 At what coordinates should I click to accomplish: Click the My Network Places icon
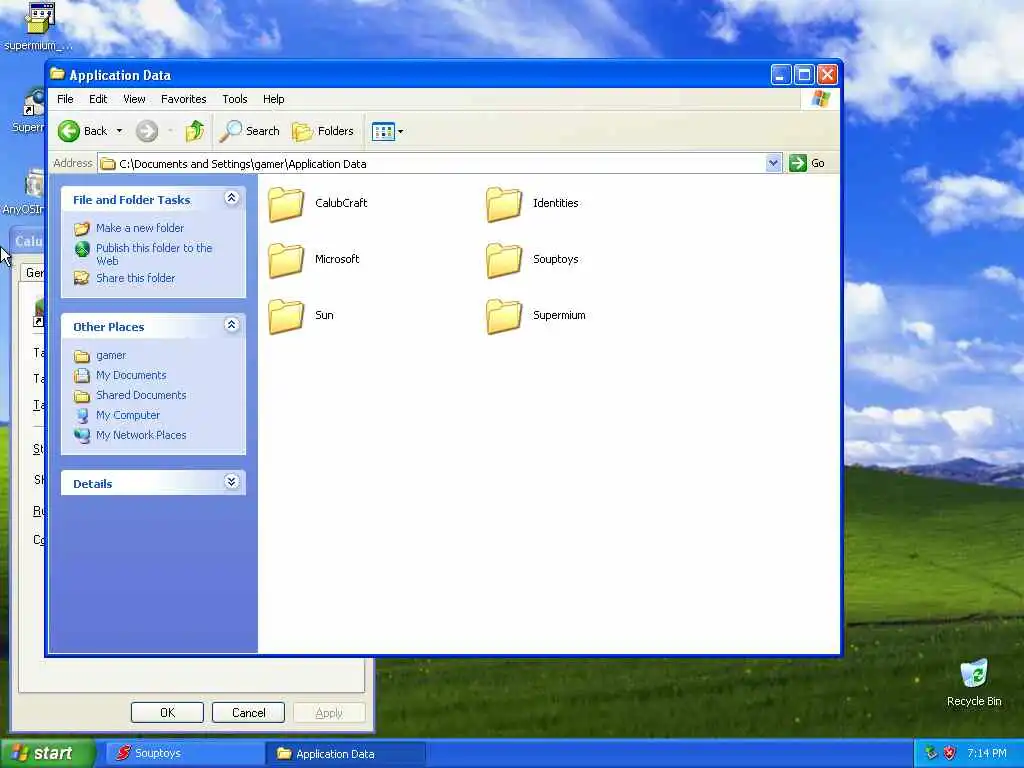(x=82, y=436)
